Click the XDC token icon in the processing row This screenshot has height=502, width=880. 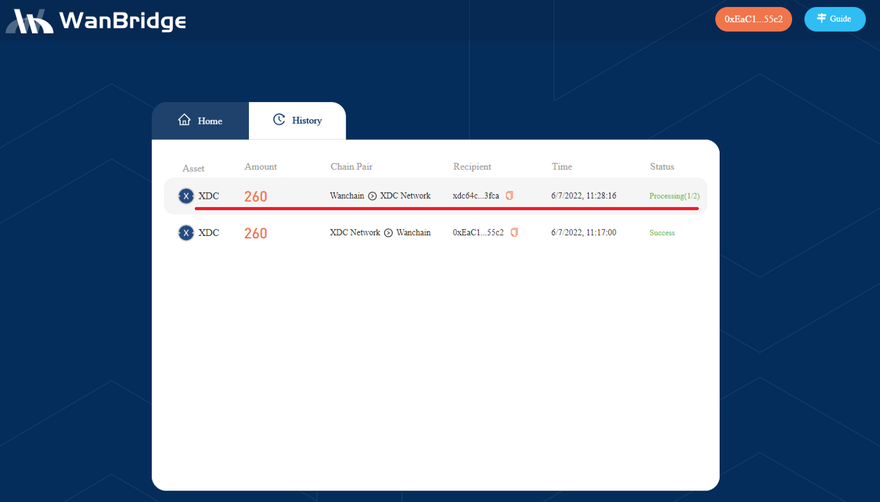pos(185,196)
